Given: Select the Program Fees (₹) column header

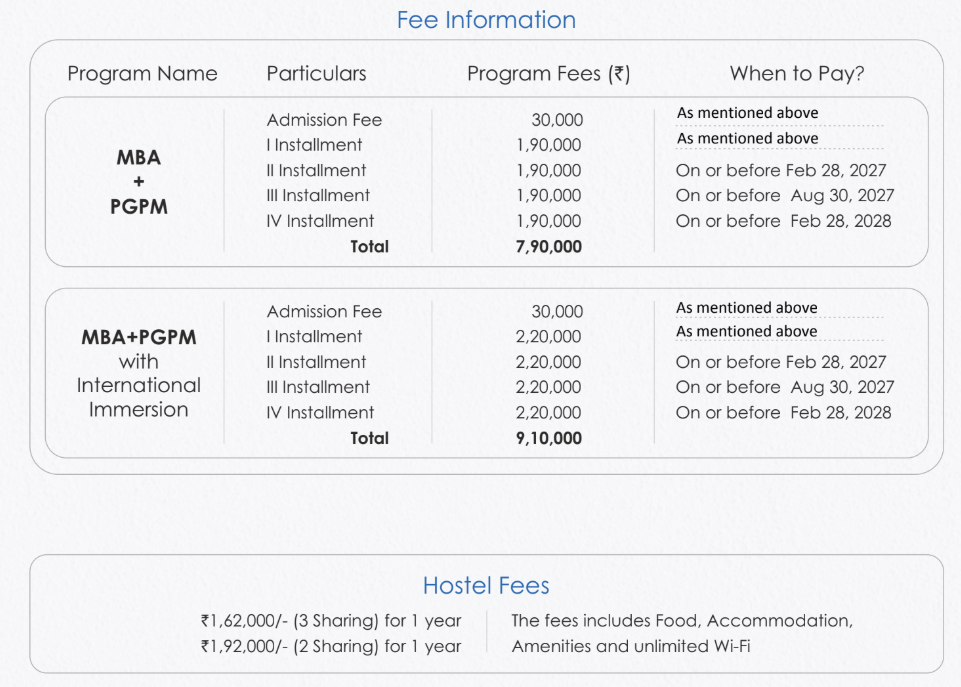Looking at the screenshot, I should tap(548, 73).
